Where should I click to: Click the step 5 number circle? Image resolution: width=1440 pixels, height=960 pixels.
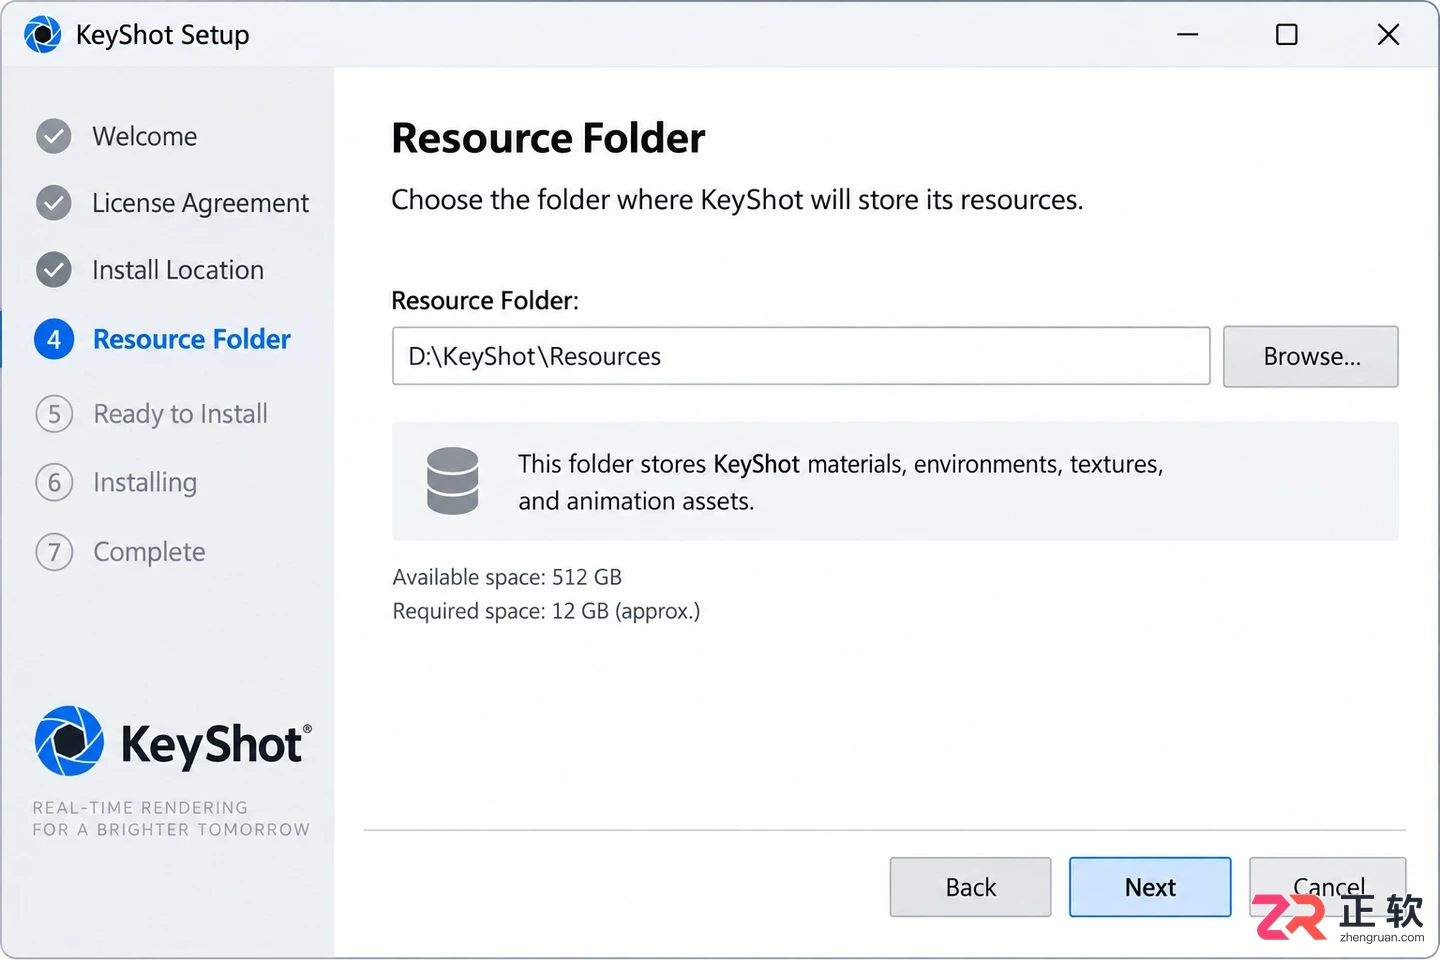tap(54, 414)
